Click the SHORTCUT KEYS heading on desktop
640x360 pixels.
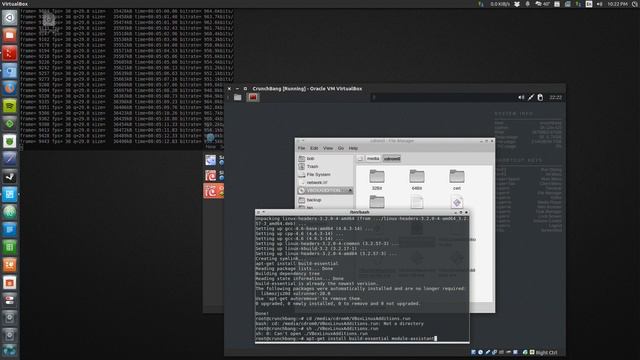point(518,160)
